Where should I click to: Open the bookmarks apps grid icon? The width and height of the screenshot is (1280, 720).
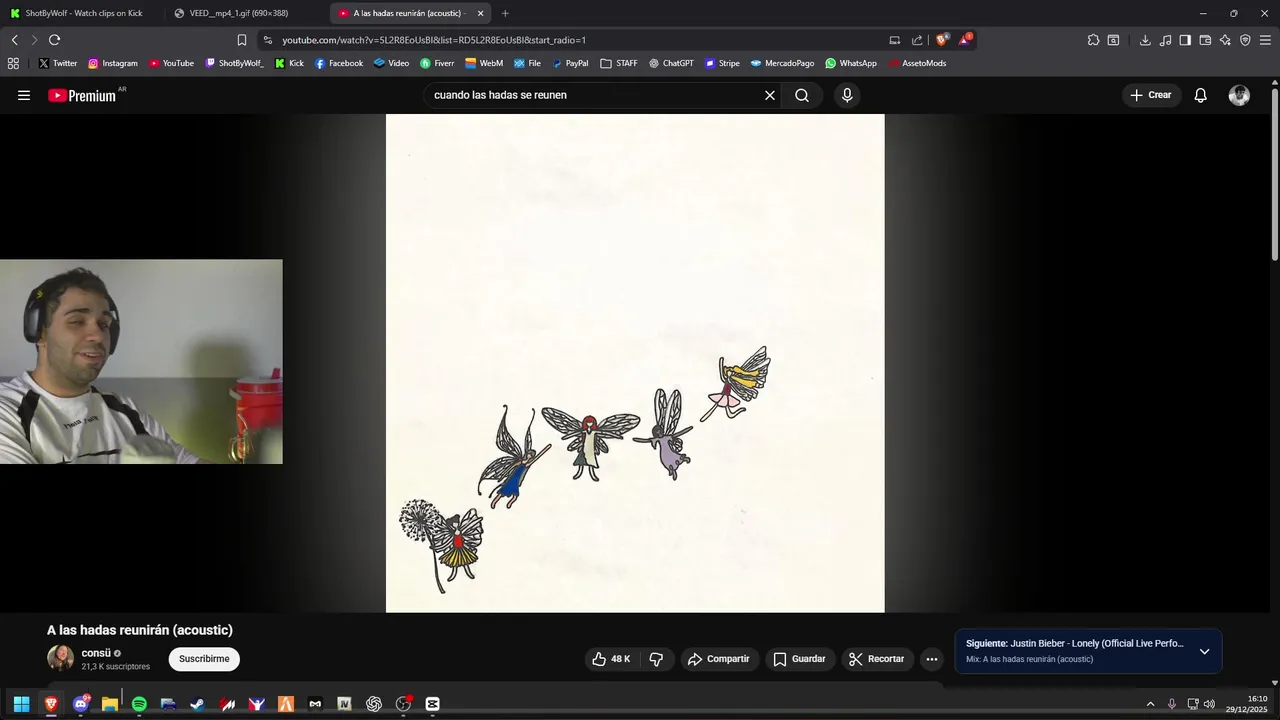pos(13,63)
